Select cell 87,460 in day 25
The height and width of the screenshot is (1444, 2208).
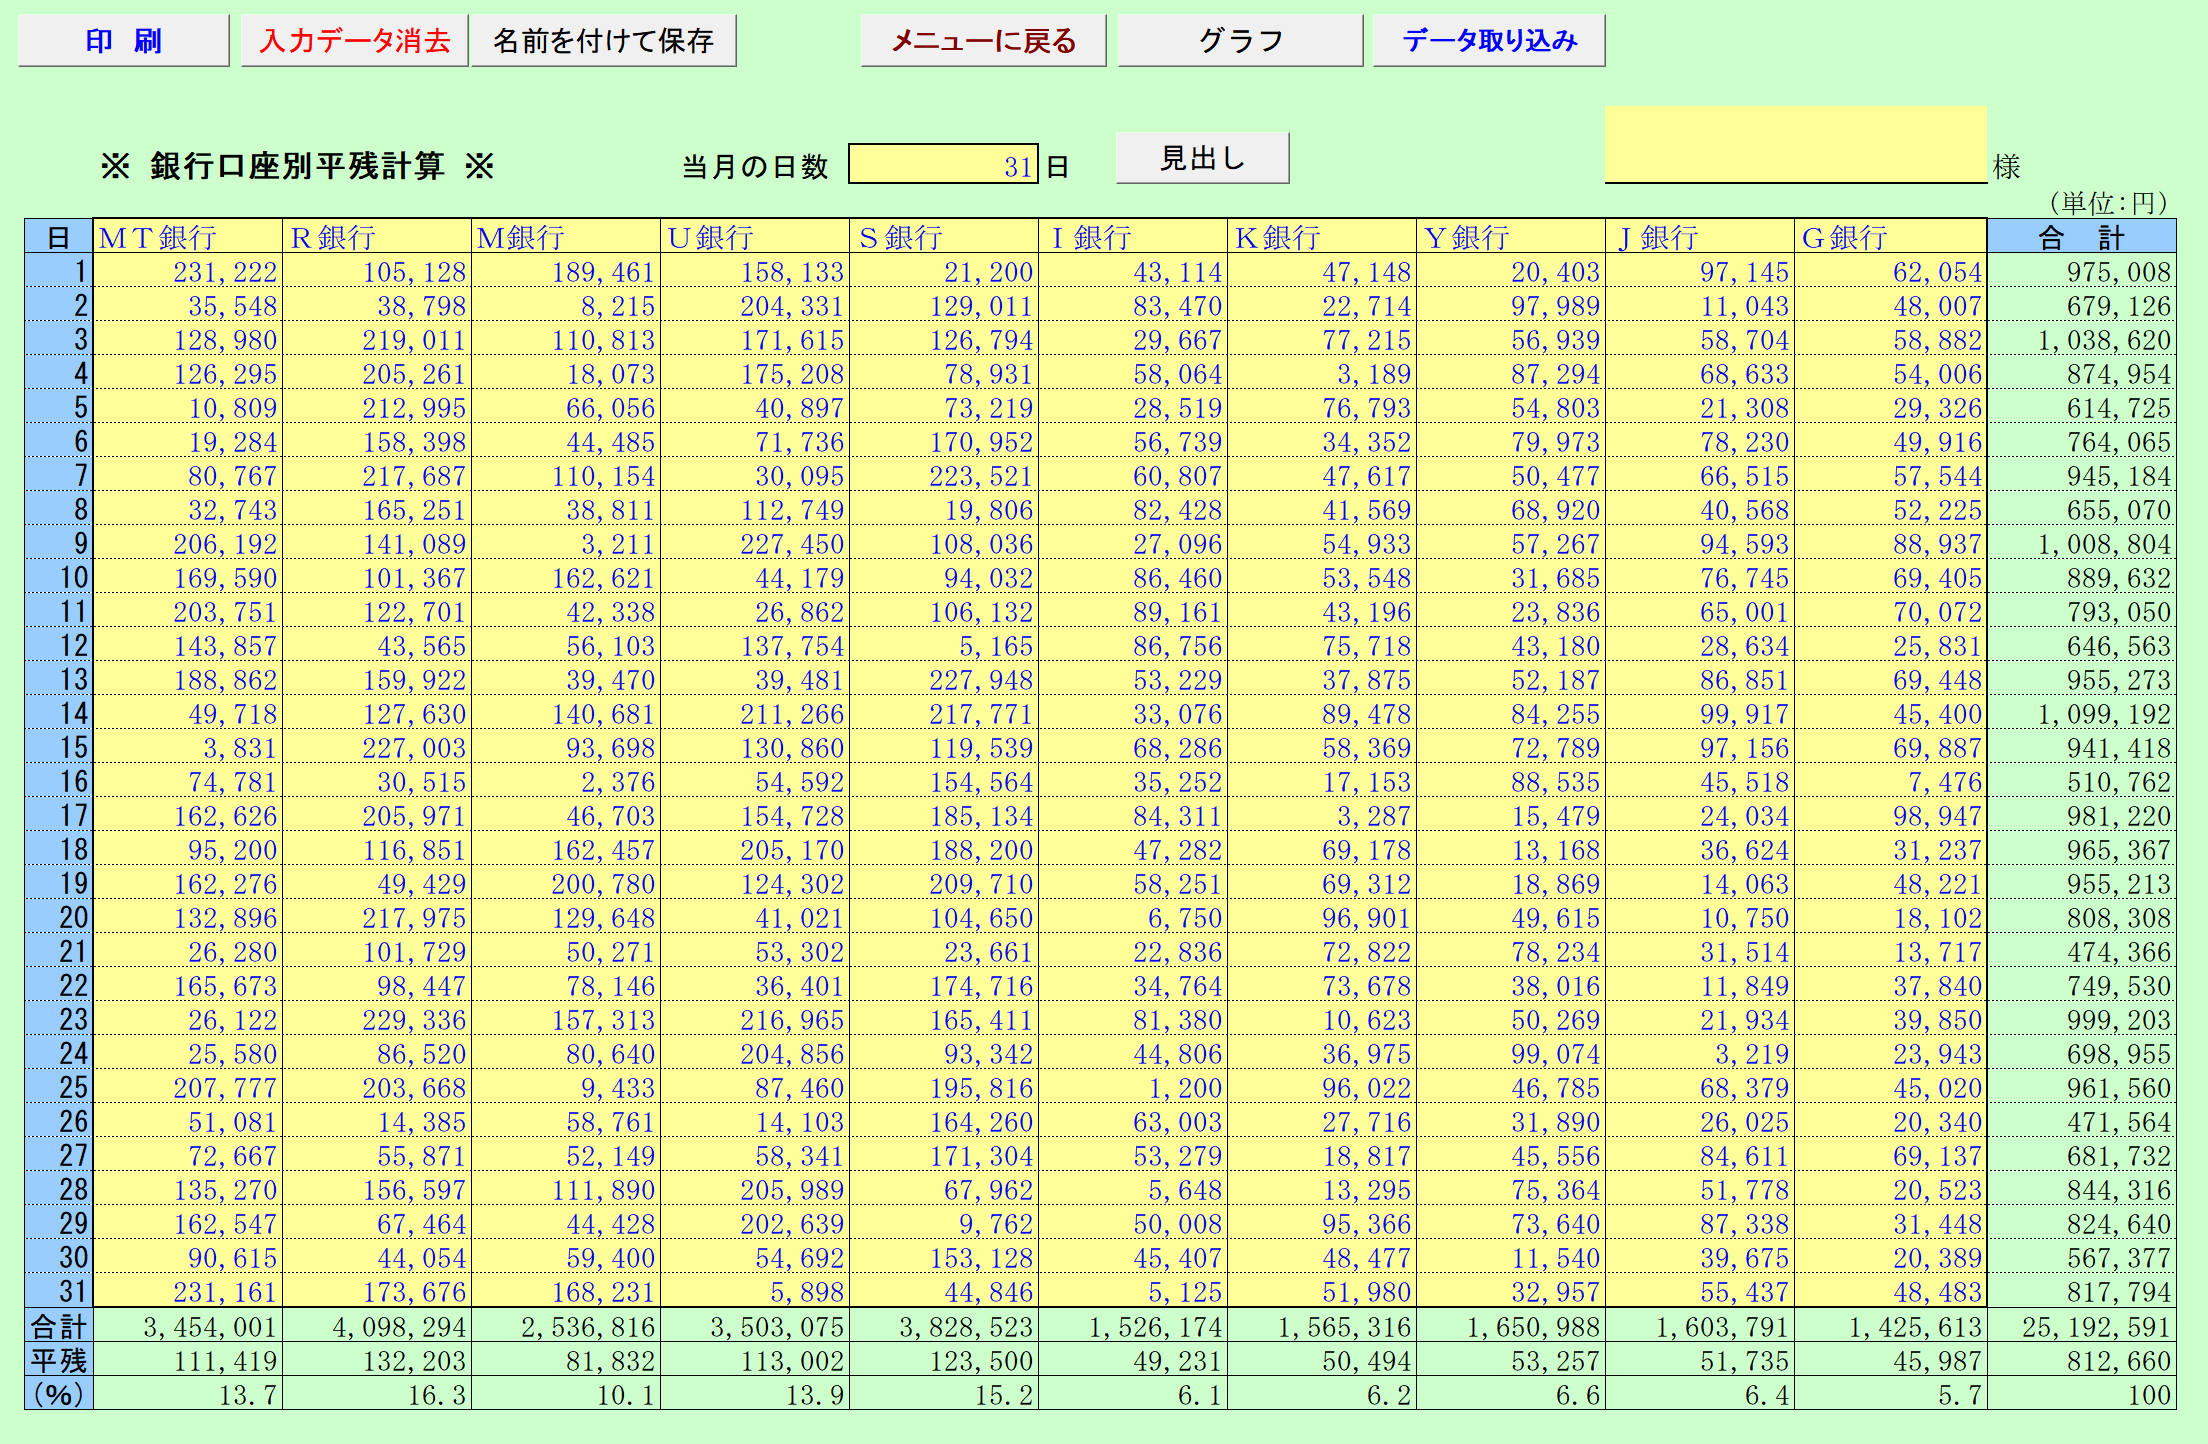coord(755,1087)
